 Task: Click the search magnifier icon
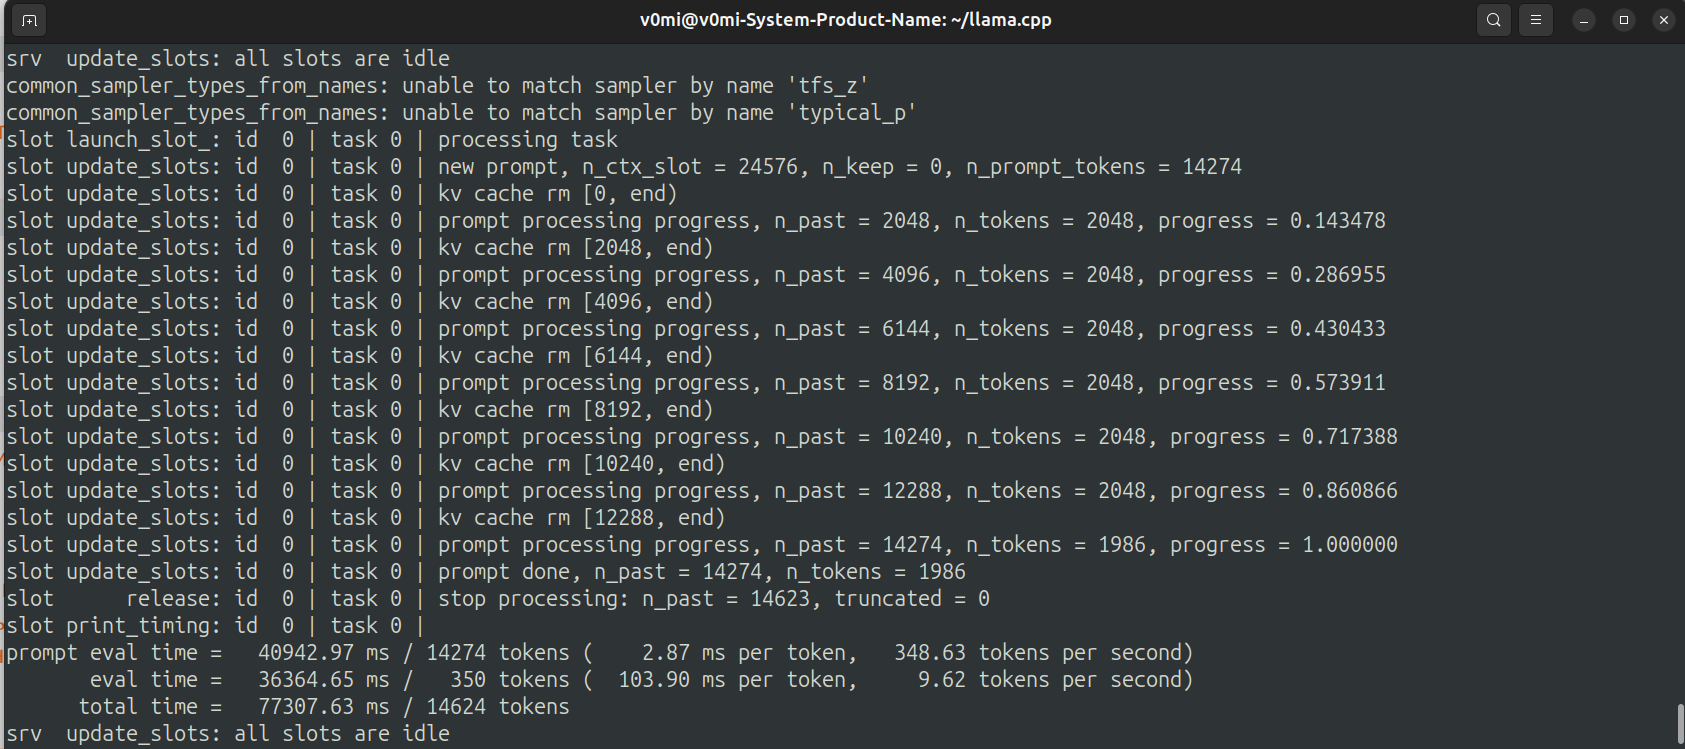(1493, 20)
